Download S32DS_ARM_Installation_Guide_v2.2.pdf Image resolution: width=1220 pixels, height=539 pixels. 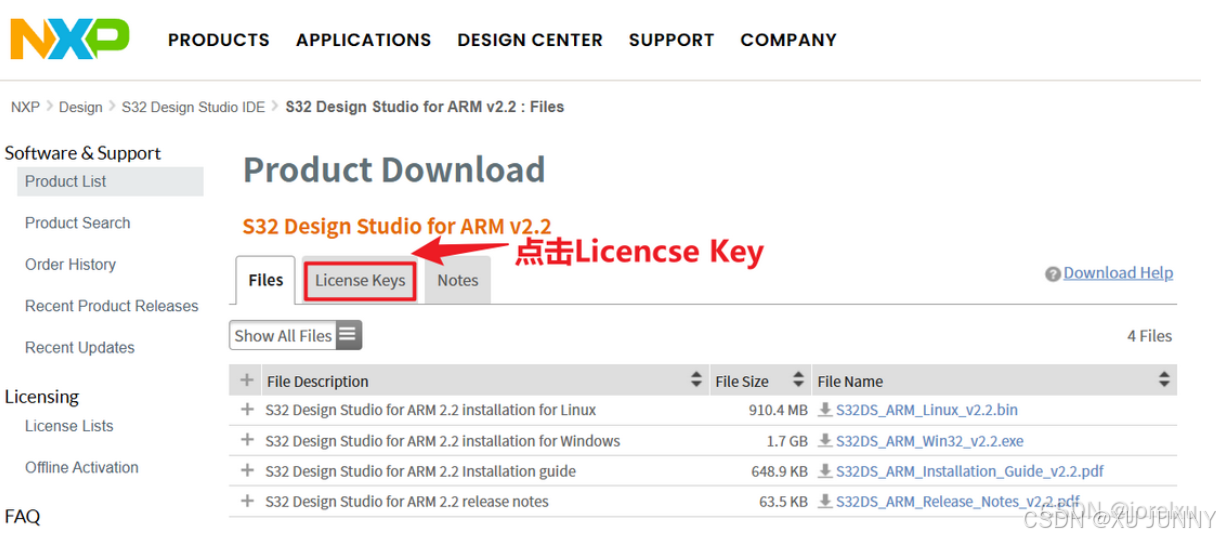point(970,471)
